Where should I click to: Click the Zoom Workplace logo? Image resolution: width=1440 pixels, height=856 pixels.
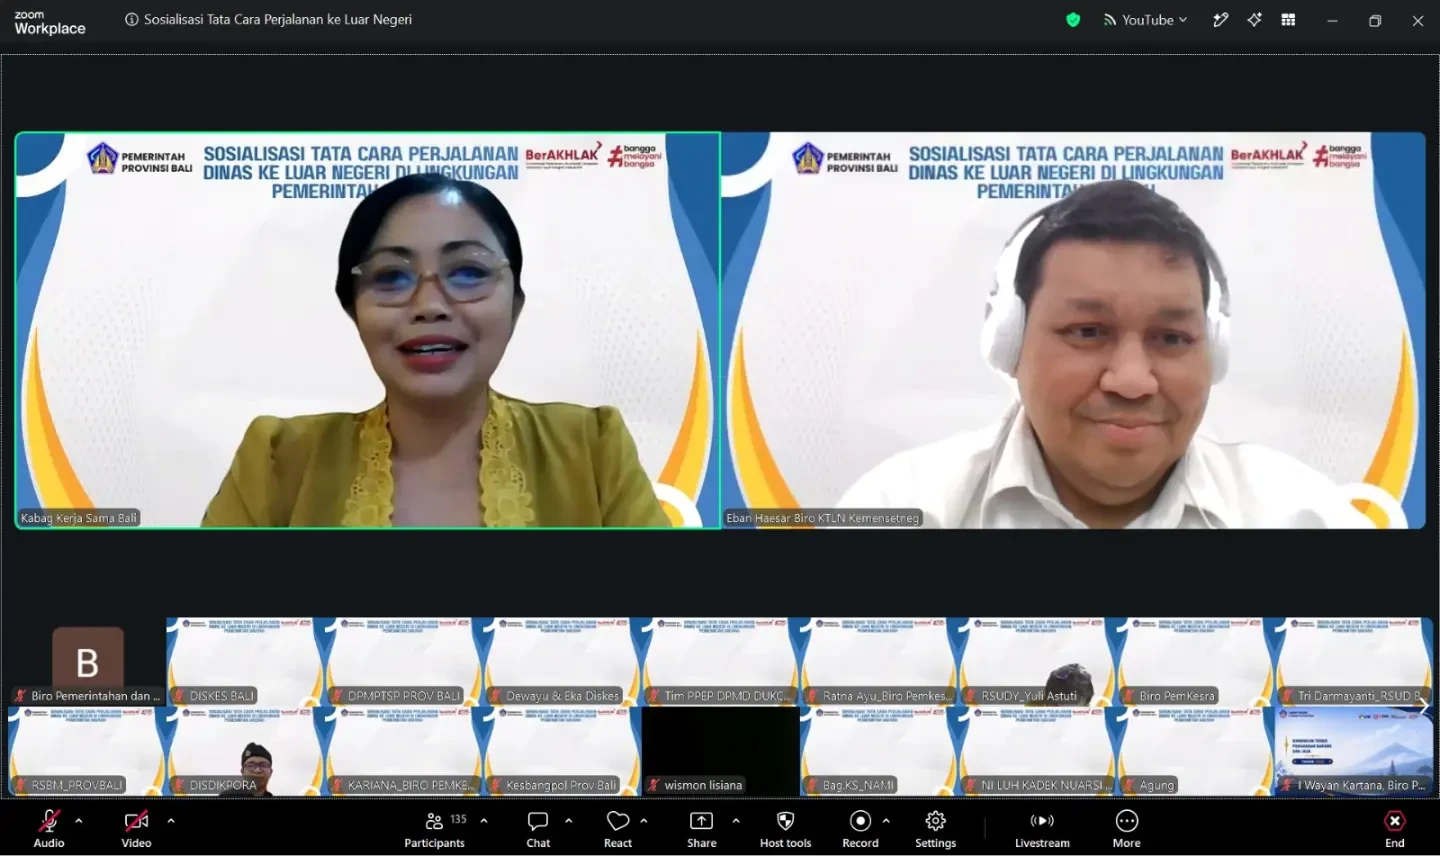49,22
